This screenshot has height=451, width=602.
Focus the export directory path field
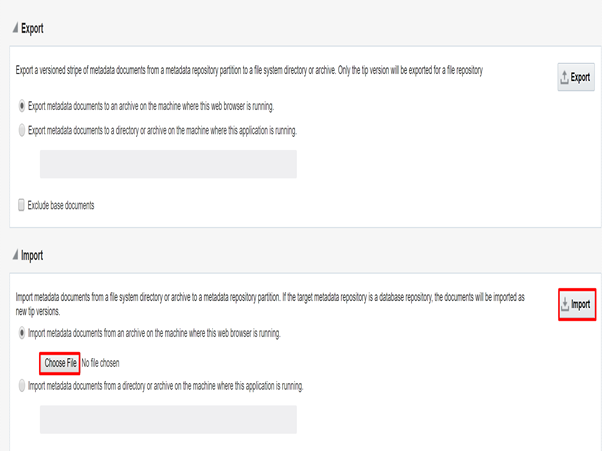tap(168, 164)
